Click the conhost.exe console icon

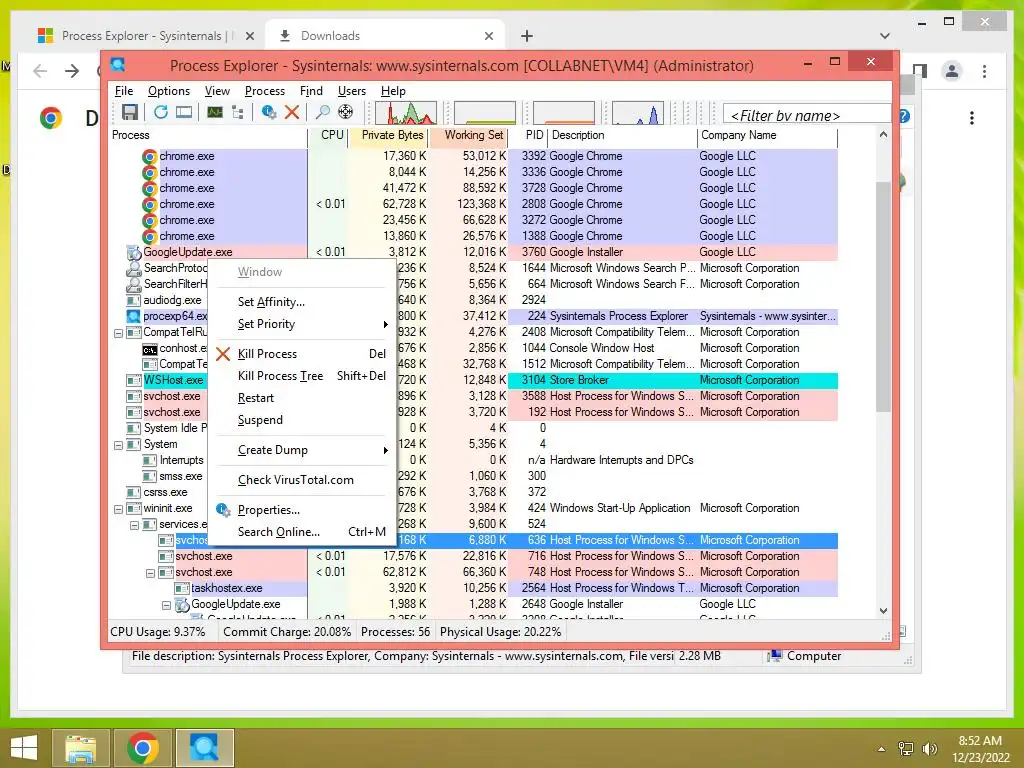tap(150, 349)
